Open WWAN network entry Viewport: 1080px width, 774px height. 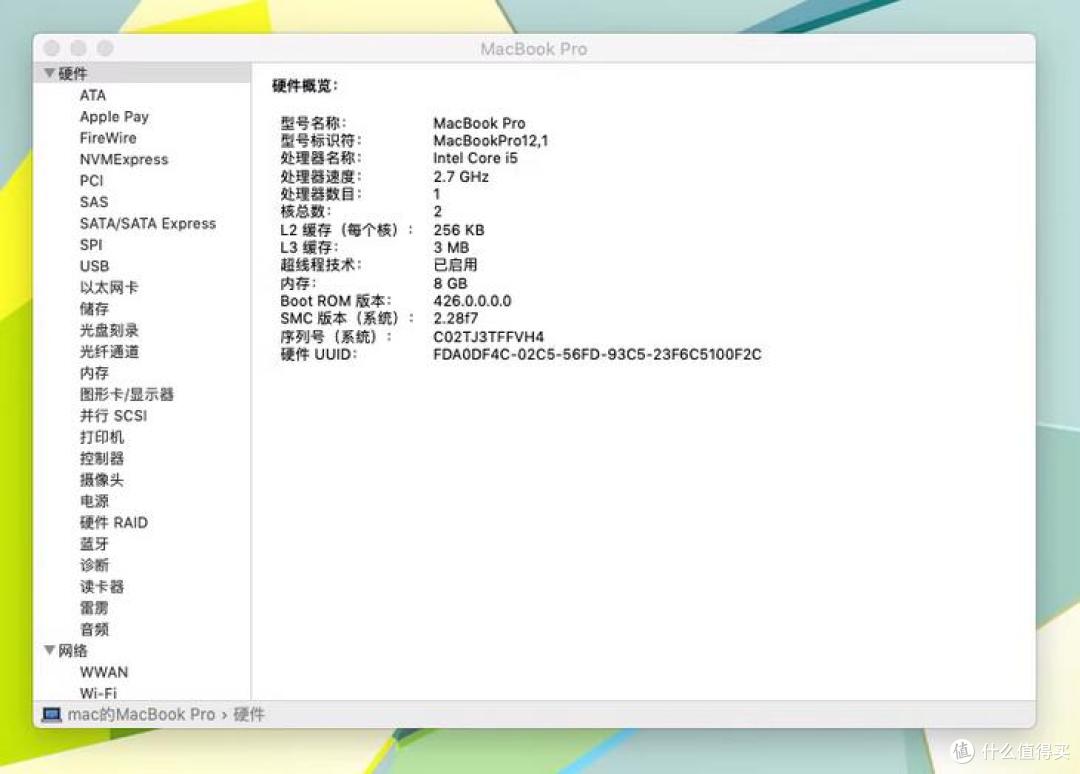(104, 671)
